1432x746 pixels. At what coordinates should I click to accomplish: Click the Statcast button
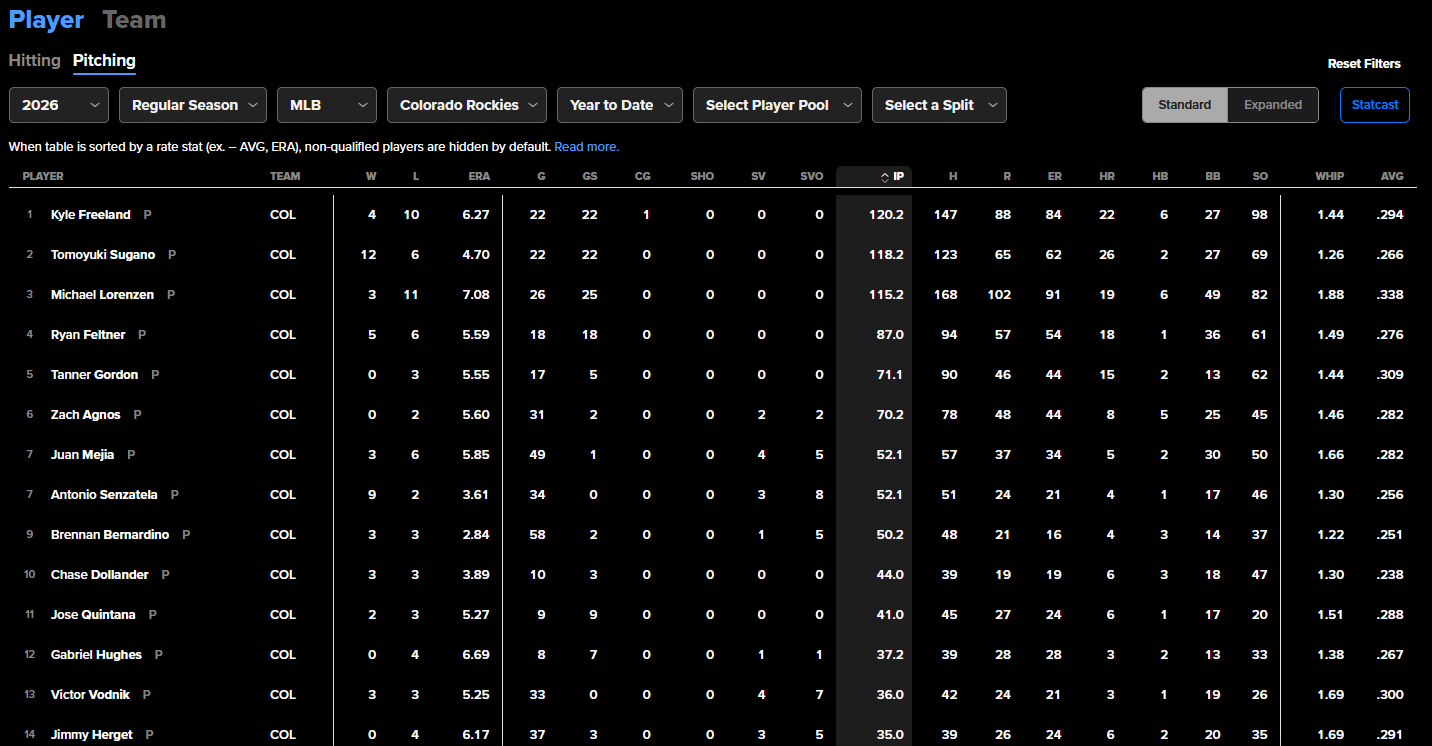(x=1375, y=105)
